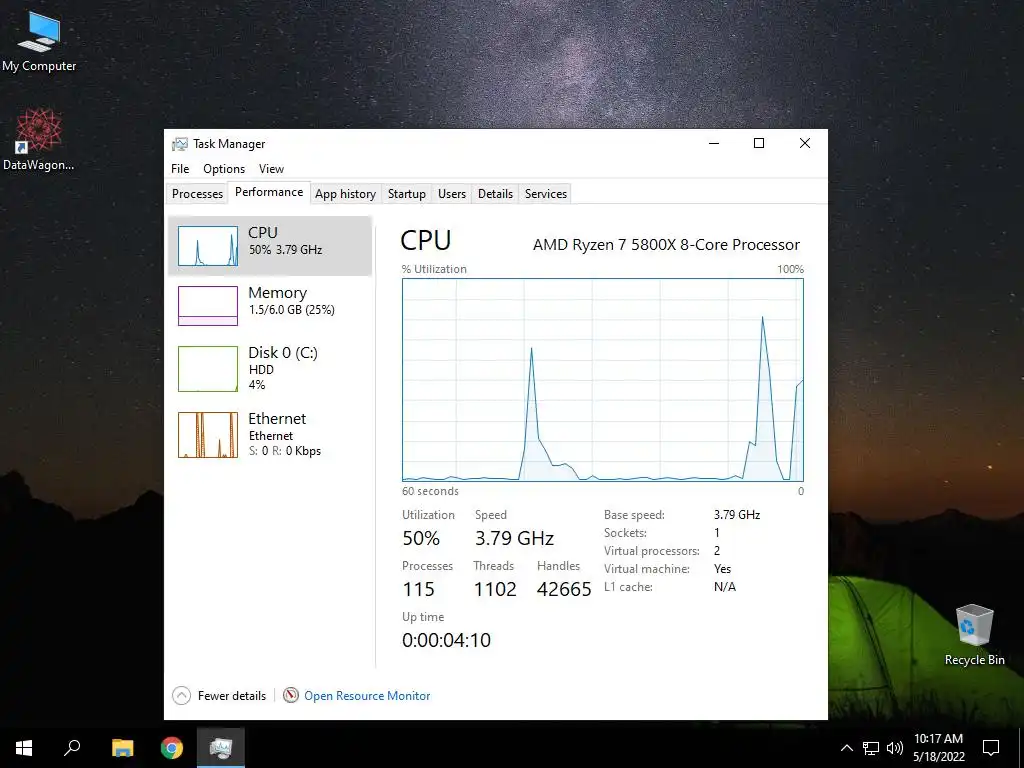Click the Virtual machine label
Viewport: 1024px width, 768px height.
[x=647, y=569]
